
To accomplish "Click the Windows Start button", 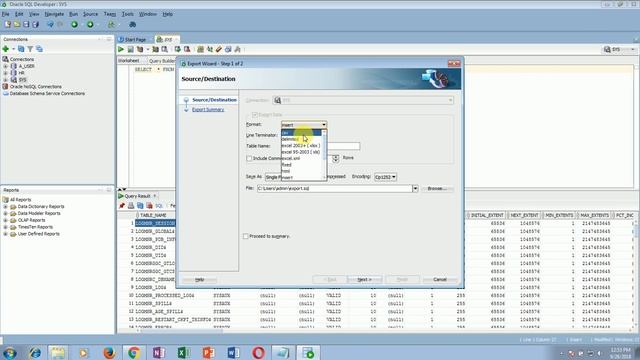I will pos(10,352).
